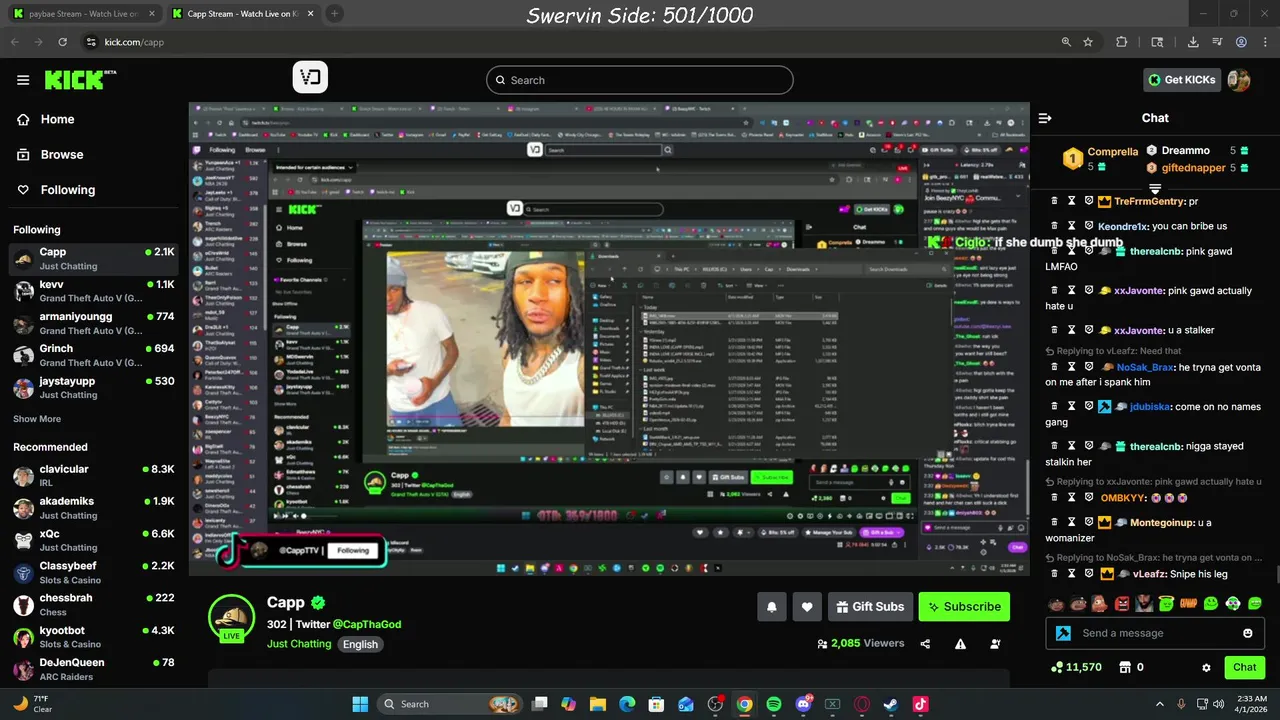Click the Get KICKs button
Image resolution: width=1280 pixels, height=720 pixels.
1181,80
